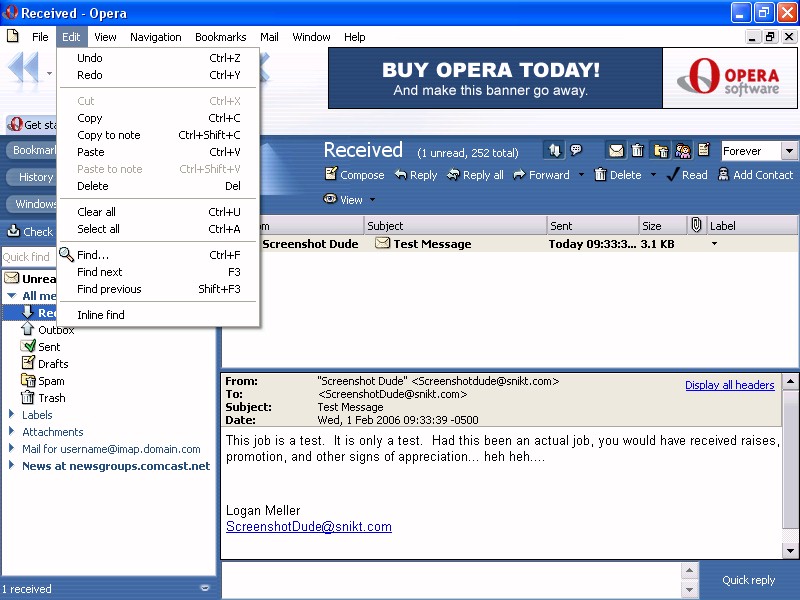800x600 pixels.
Task: Click the Compose button
Action: 355,175
